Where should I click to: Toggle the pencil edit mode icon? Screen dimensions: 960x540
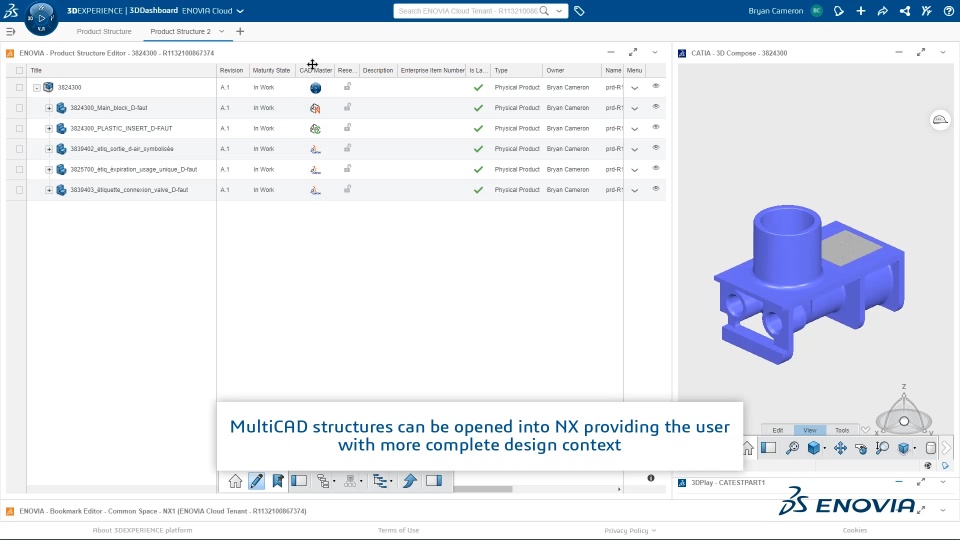pyautogui.click(x=257, y=481)
